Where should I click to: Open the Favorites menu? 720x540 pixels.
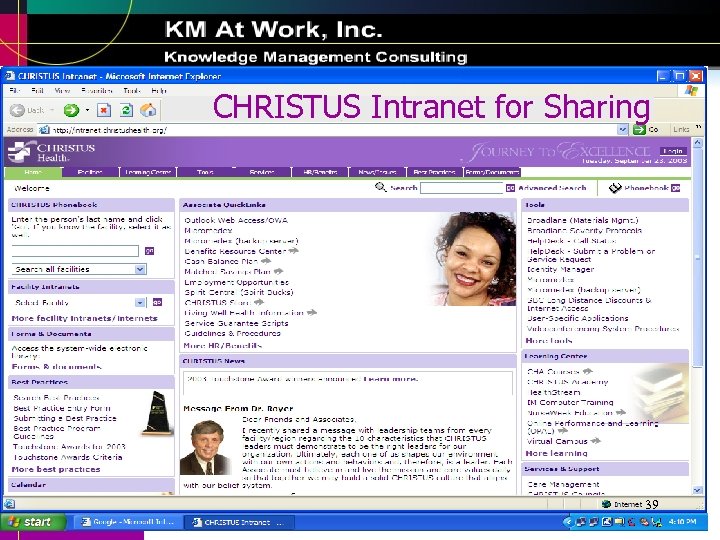pyautogui.click(x=97, y=90)
